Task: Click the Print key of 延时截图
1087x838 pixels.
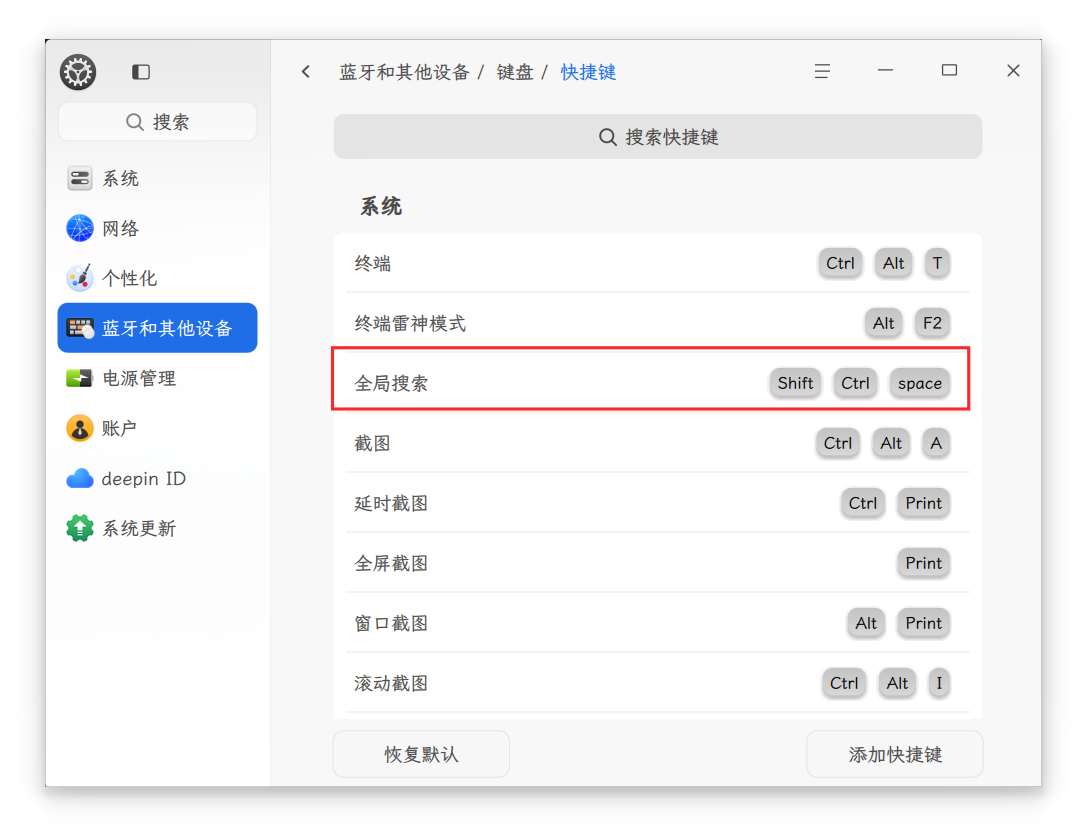Action: point(923,503)
